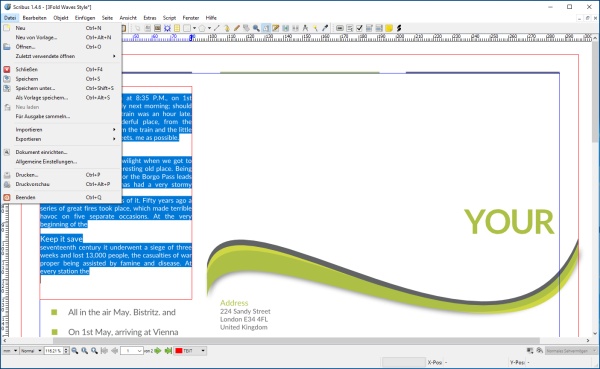The image size is (600, 369).
Task: Choose the Render Frame tool icon
Action: coord(167,28)
